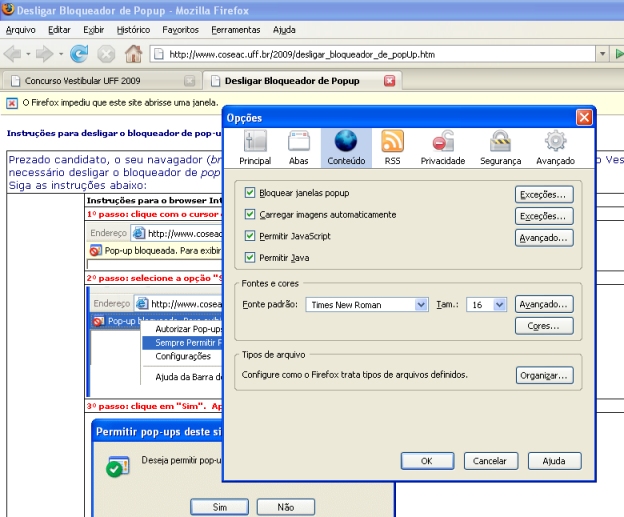Uncheck Bloquear janelas popup
This screenshot has height=517, width=624.
pyautogui.click(x=250, y=193)
